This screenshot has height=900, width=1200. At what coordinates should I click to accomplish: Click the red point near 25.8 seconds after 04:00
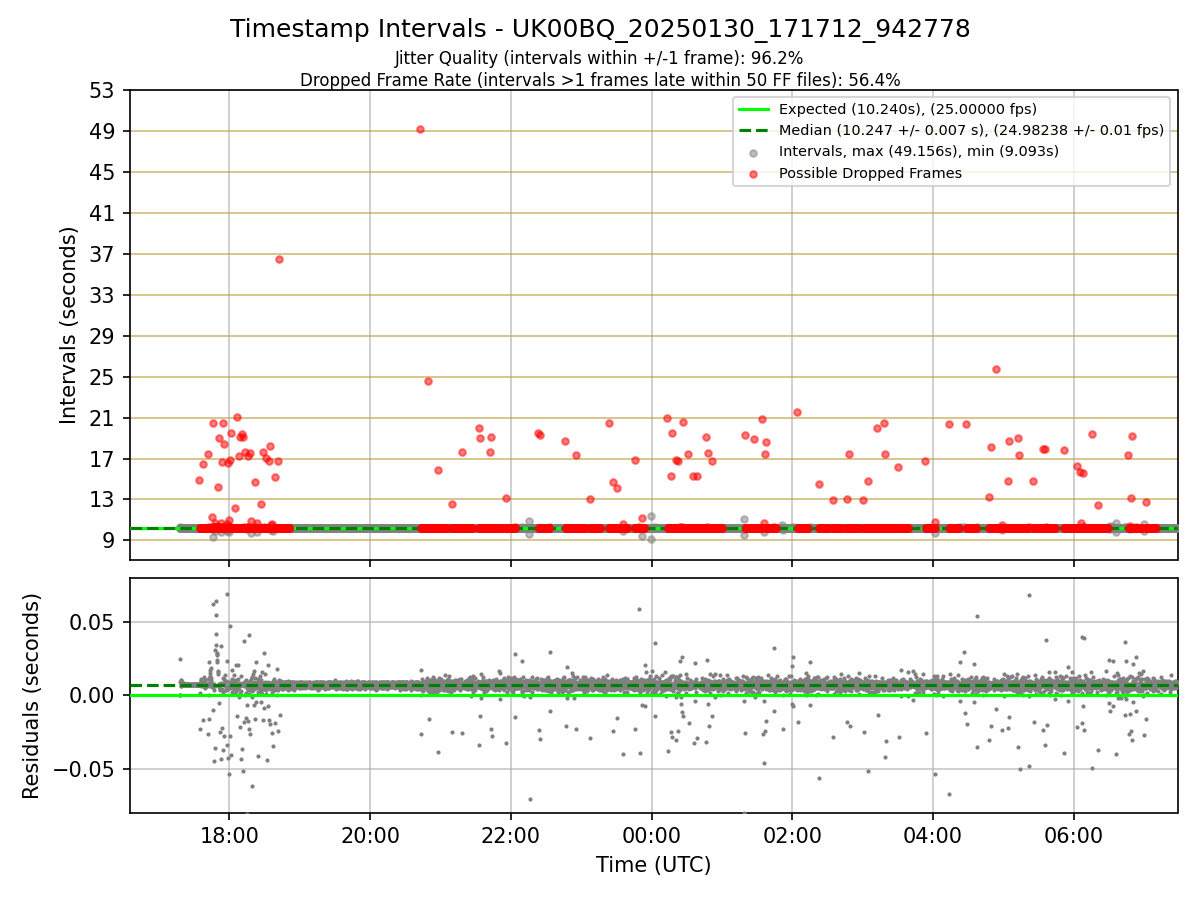pyautogui.click(x=996, y=369)
